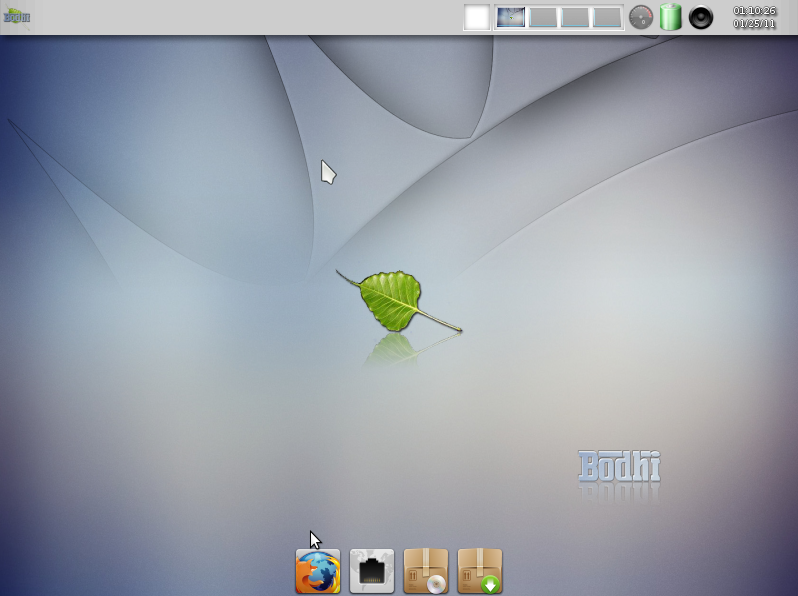Screen dimensions: 798x596
Task: Open the network connection manager icon
Action: tap(372, 571)
